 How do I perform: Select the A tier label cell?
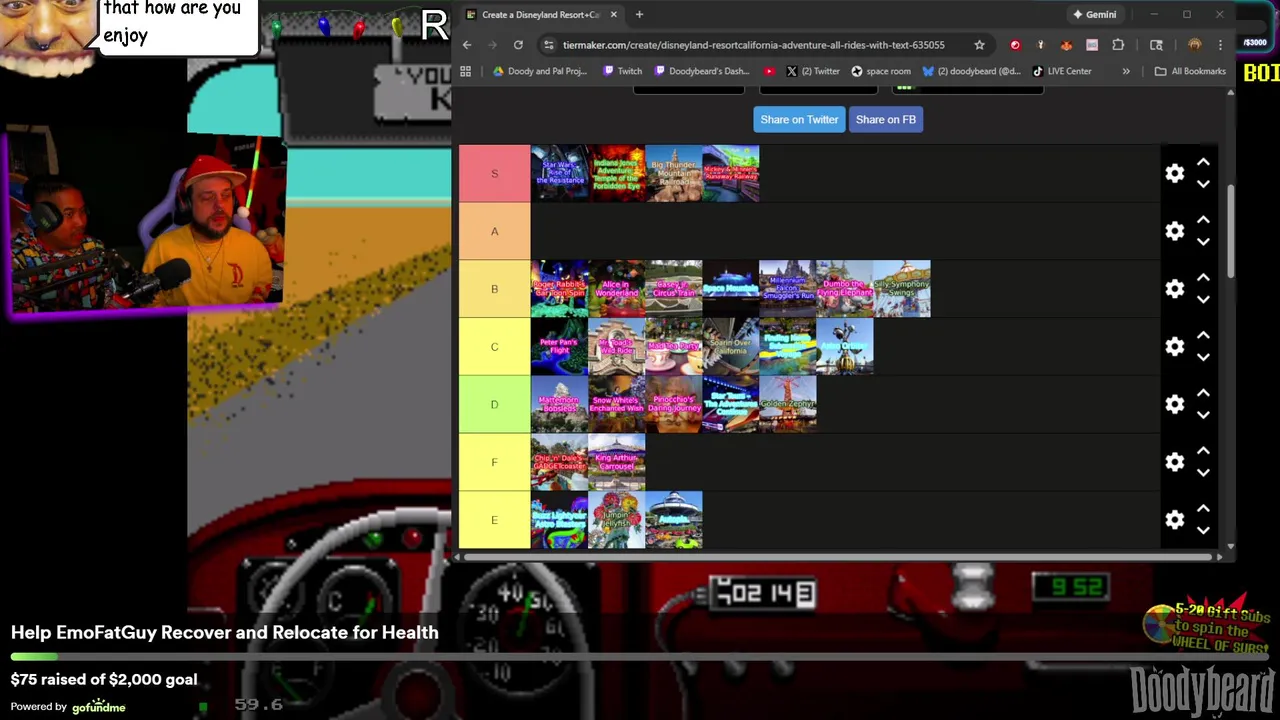[x=494, y=231]
